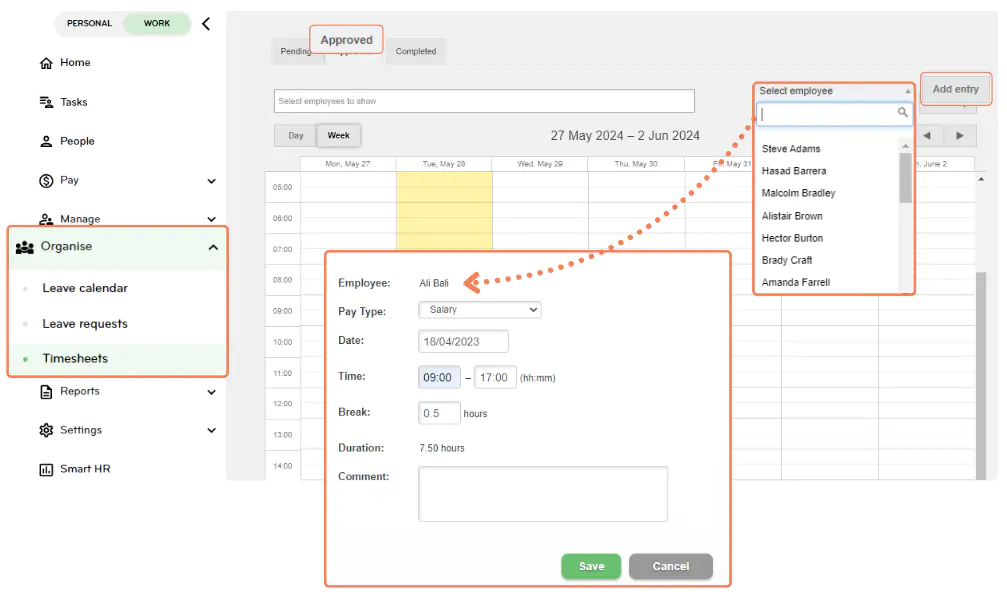Click the Save button
This screenshot has height=595, width=1007.
(591, 566)
